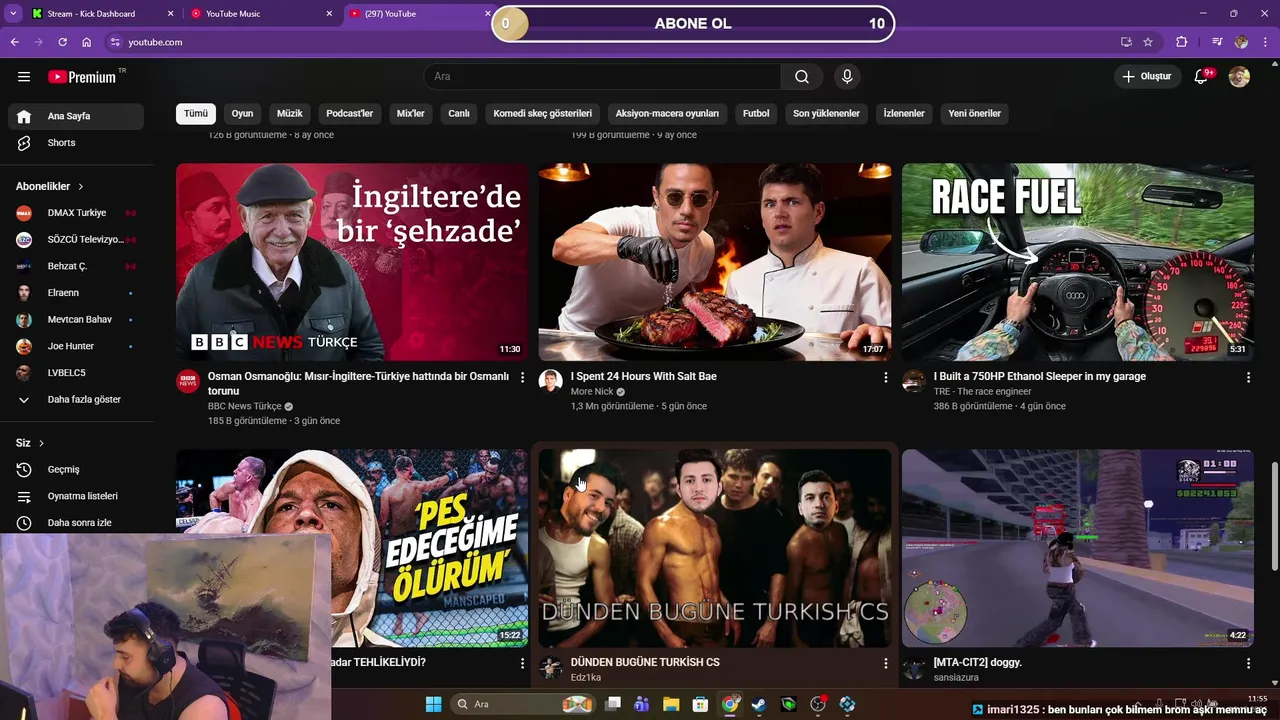
Task: Start voice search with the microphone
Action: tap(847, 77)
